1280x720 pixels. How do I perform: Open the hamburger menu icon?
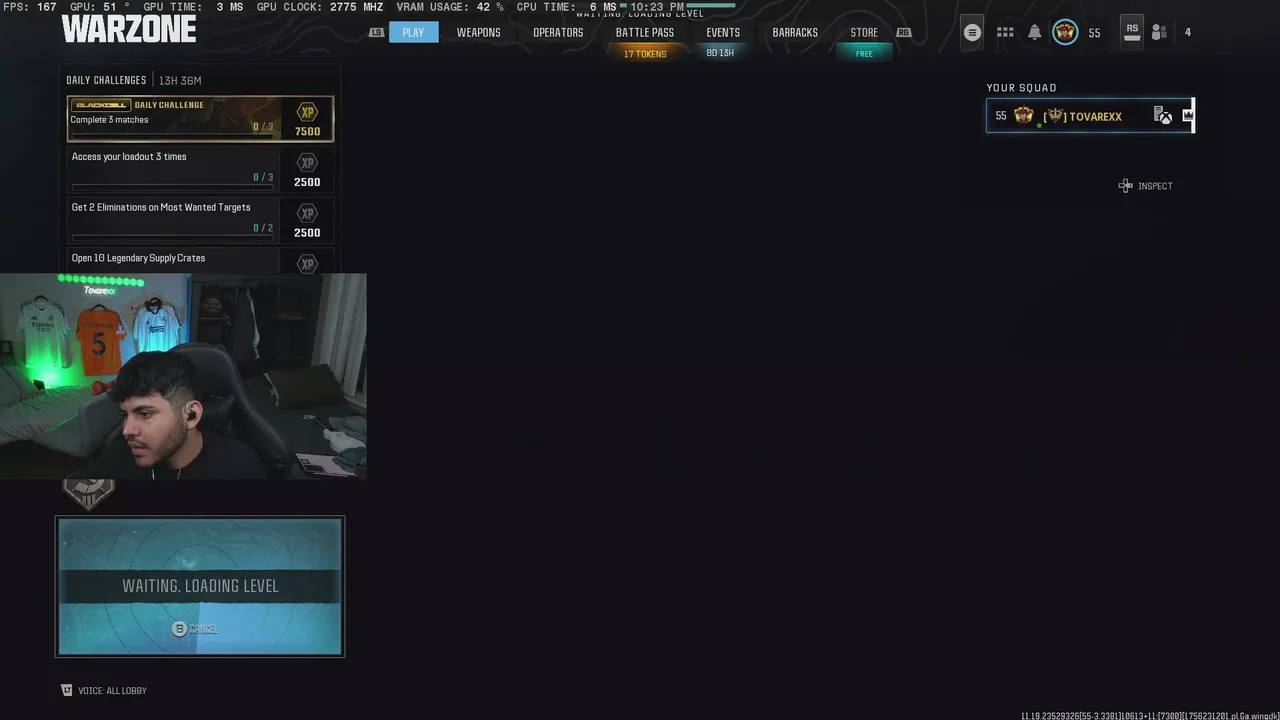[x=972, y=32]
